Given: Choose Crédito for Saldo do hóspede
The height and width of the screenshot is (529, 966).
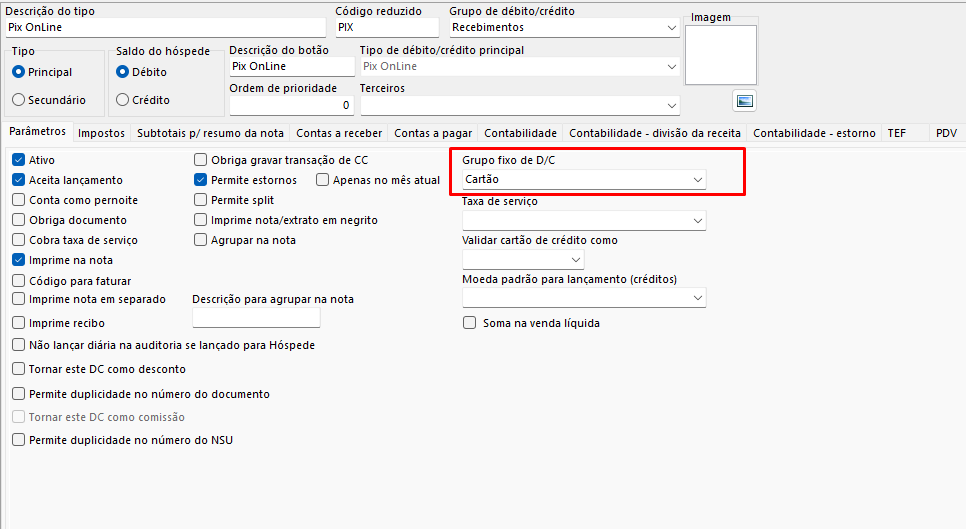Looking at the screenshot, I should [123, 100].
